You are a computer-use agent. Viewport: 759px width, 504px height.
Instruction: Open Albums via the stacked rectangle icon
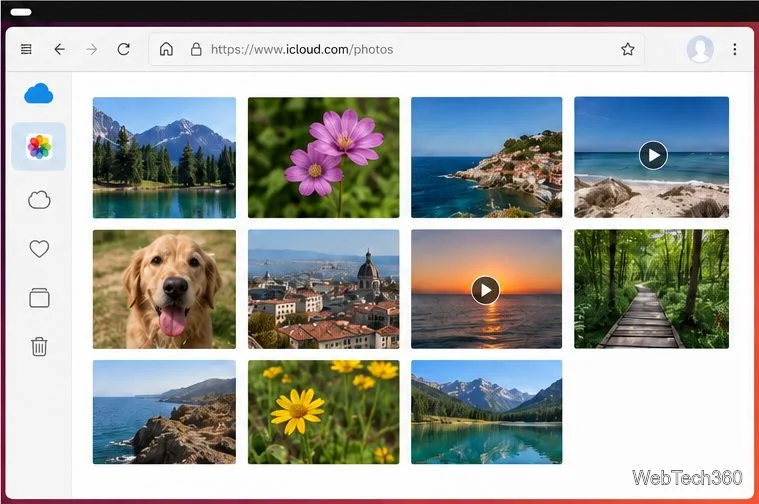(x=39, y=298)
